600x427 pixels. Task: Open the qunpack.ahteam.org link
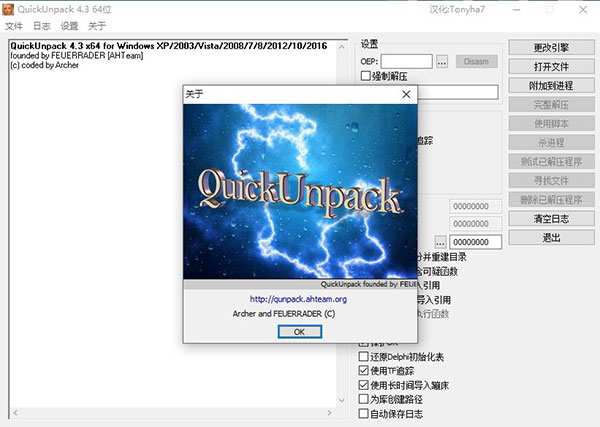click(x=298, y=299)
